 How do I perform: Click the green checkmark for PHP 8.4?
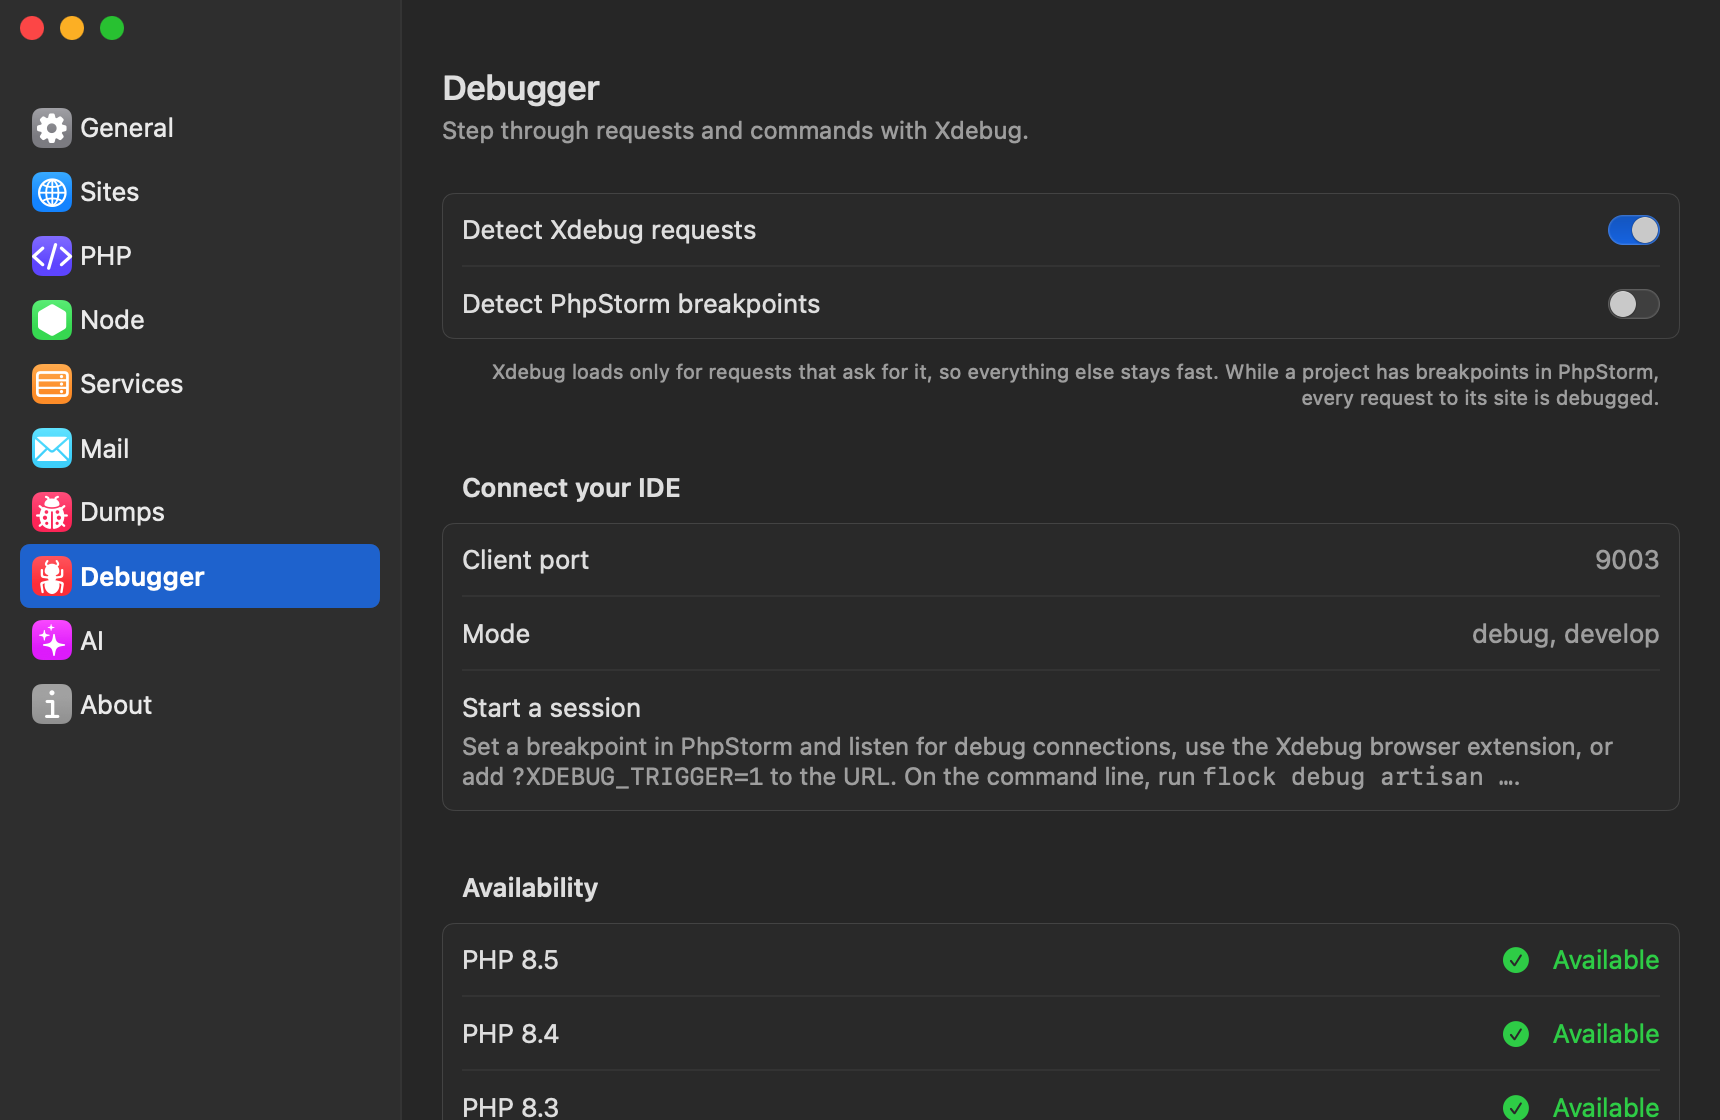tap(1516, 1034)
